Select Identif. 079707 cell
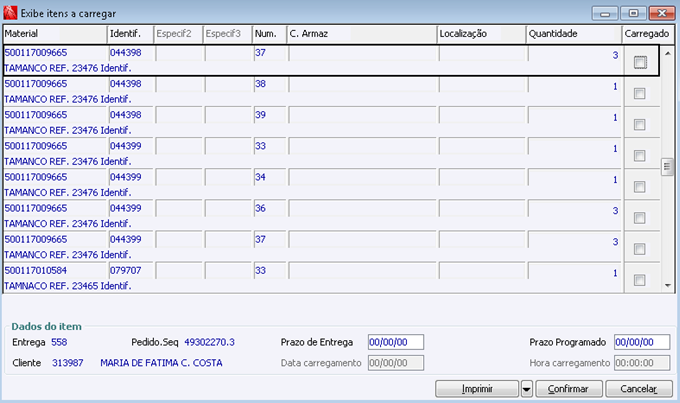 coord(131,270)
